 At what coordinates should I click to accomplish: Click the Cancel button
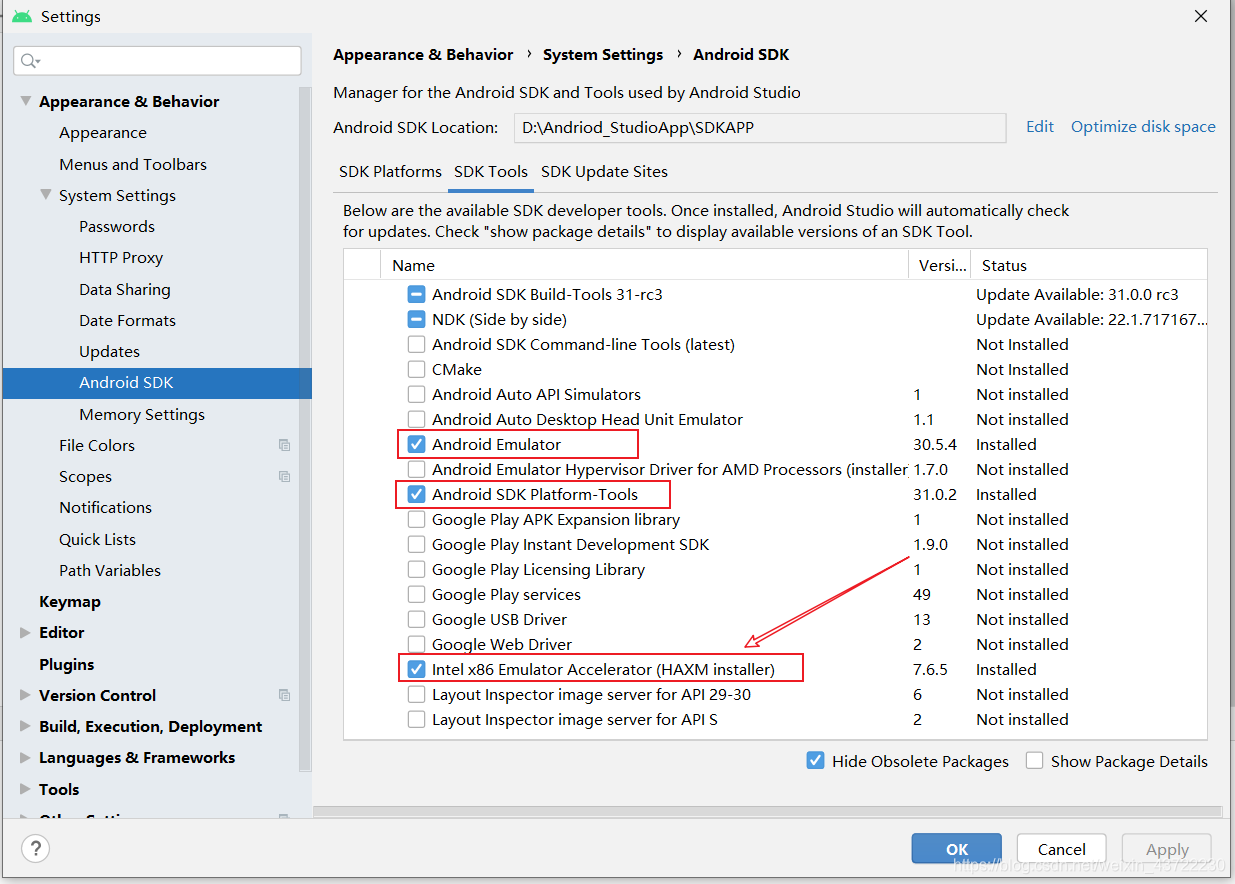tap(1061, 849)
